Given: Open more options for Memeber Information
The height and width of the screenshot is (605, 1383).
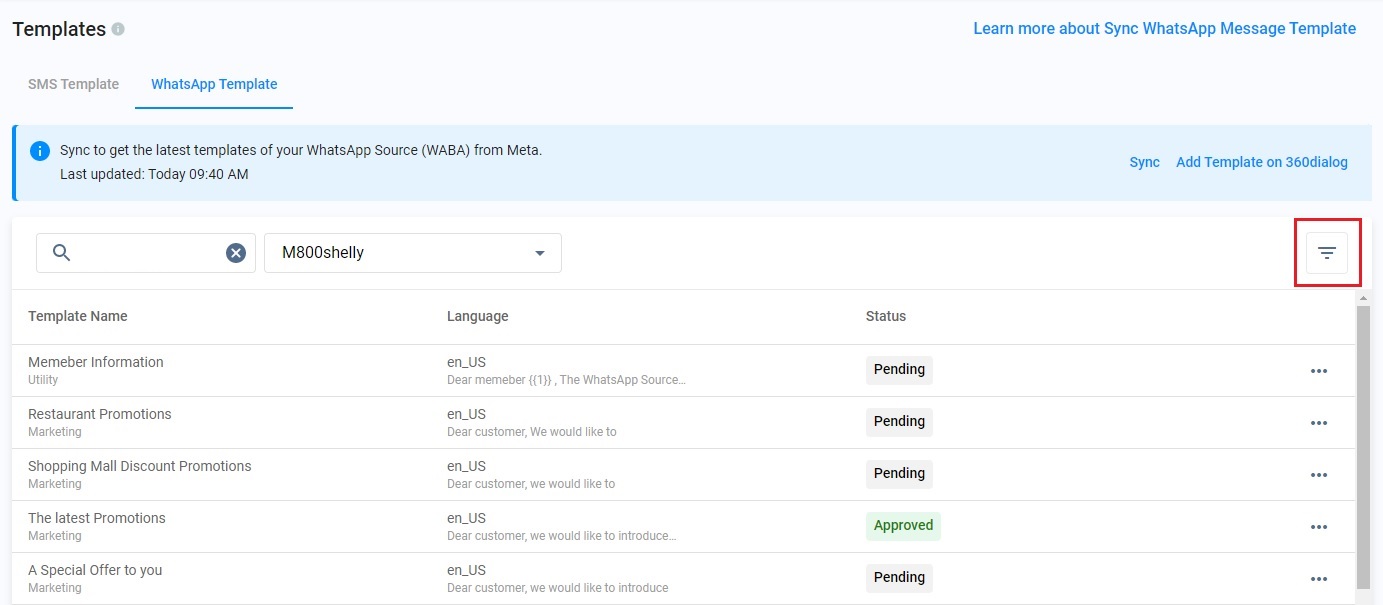Looking at the screenshot, I should tap(1318, 371).
